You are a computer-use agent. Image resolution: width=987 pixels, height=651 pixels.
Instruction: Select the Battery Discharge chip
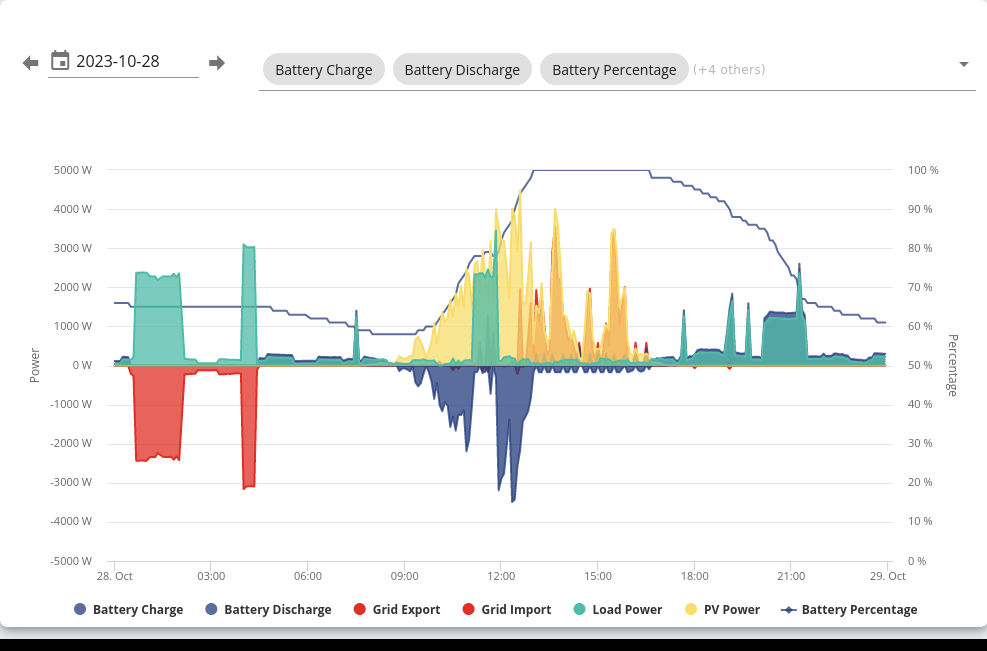(x=462, y=69)
